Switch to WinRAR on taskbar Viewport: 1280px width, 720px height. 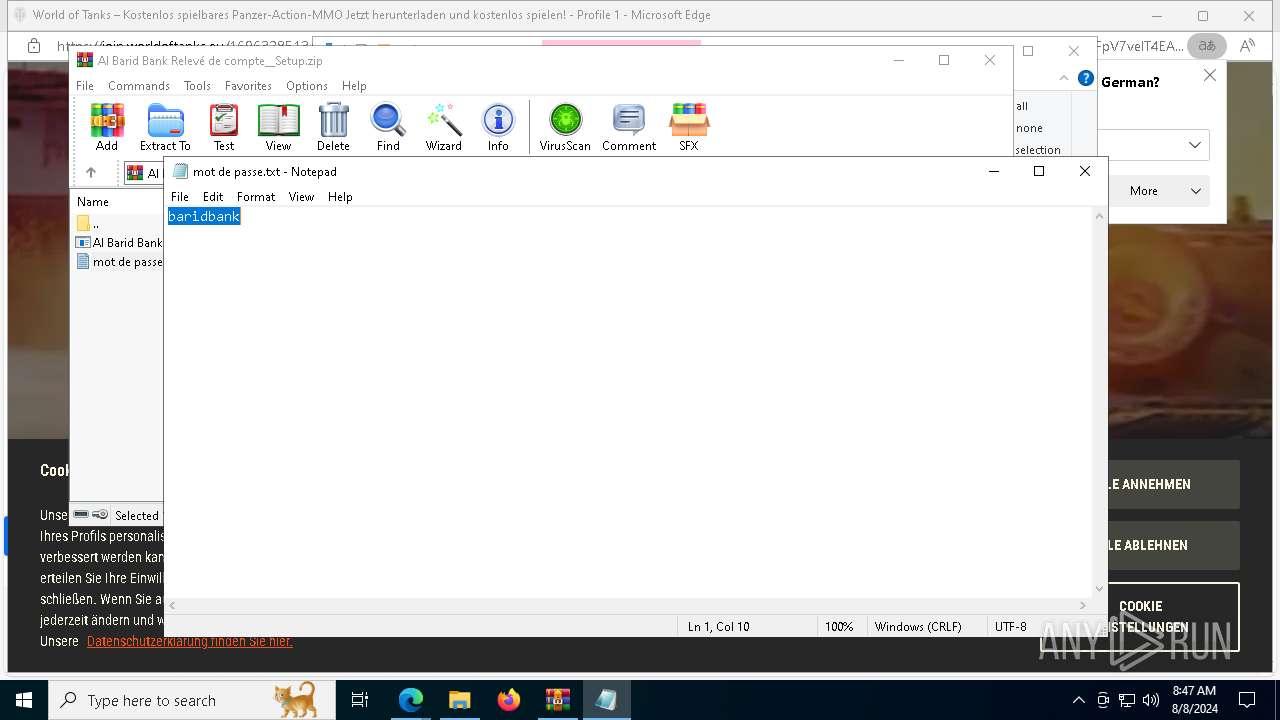(558, 700)
